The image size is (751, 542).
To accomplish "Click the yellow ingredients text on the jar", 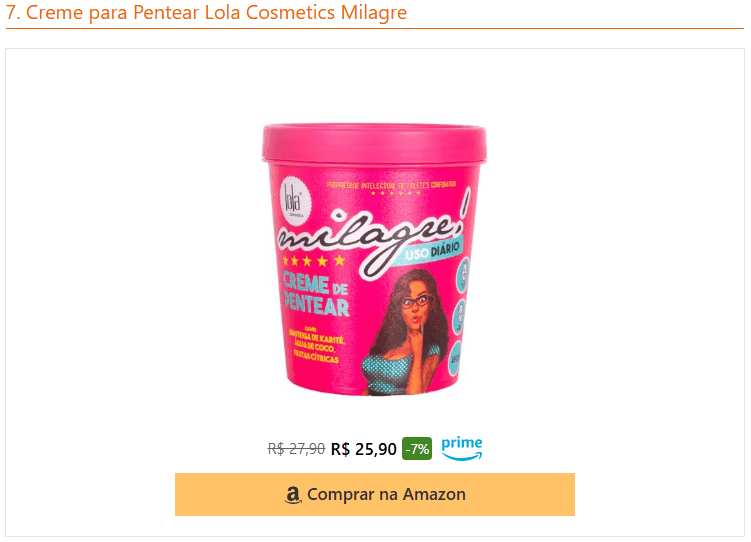I will [316, 346].
